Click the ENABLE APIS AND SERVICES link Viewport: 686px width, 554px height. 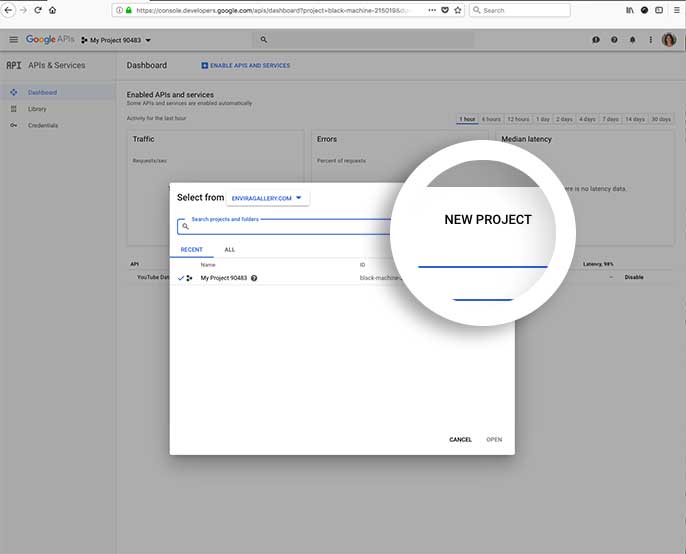click(x=246, y=66)
